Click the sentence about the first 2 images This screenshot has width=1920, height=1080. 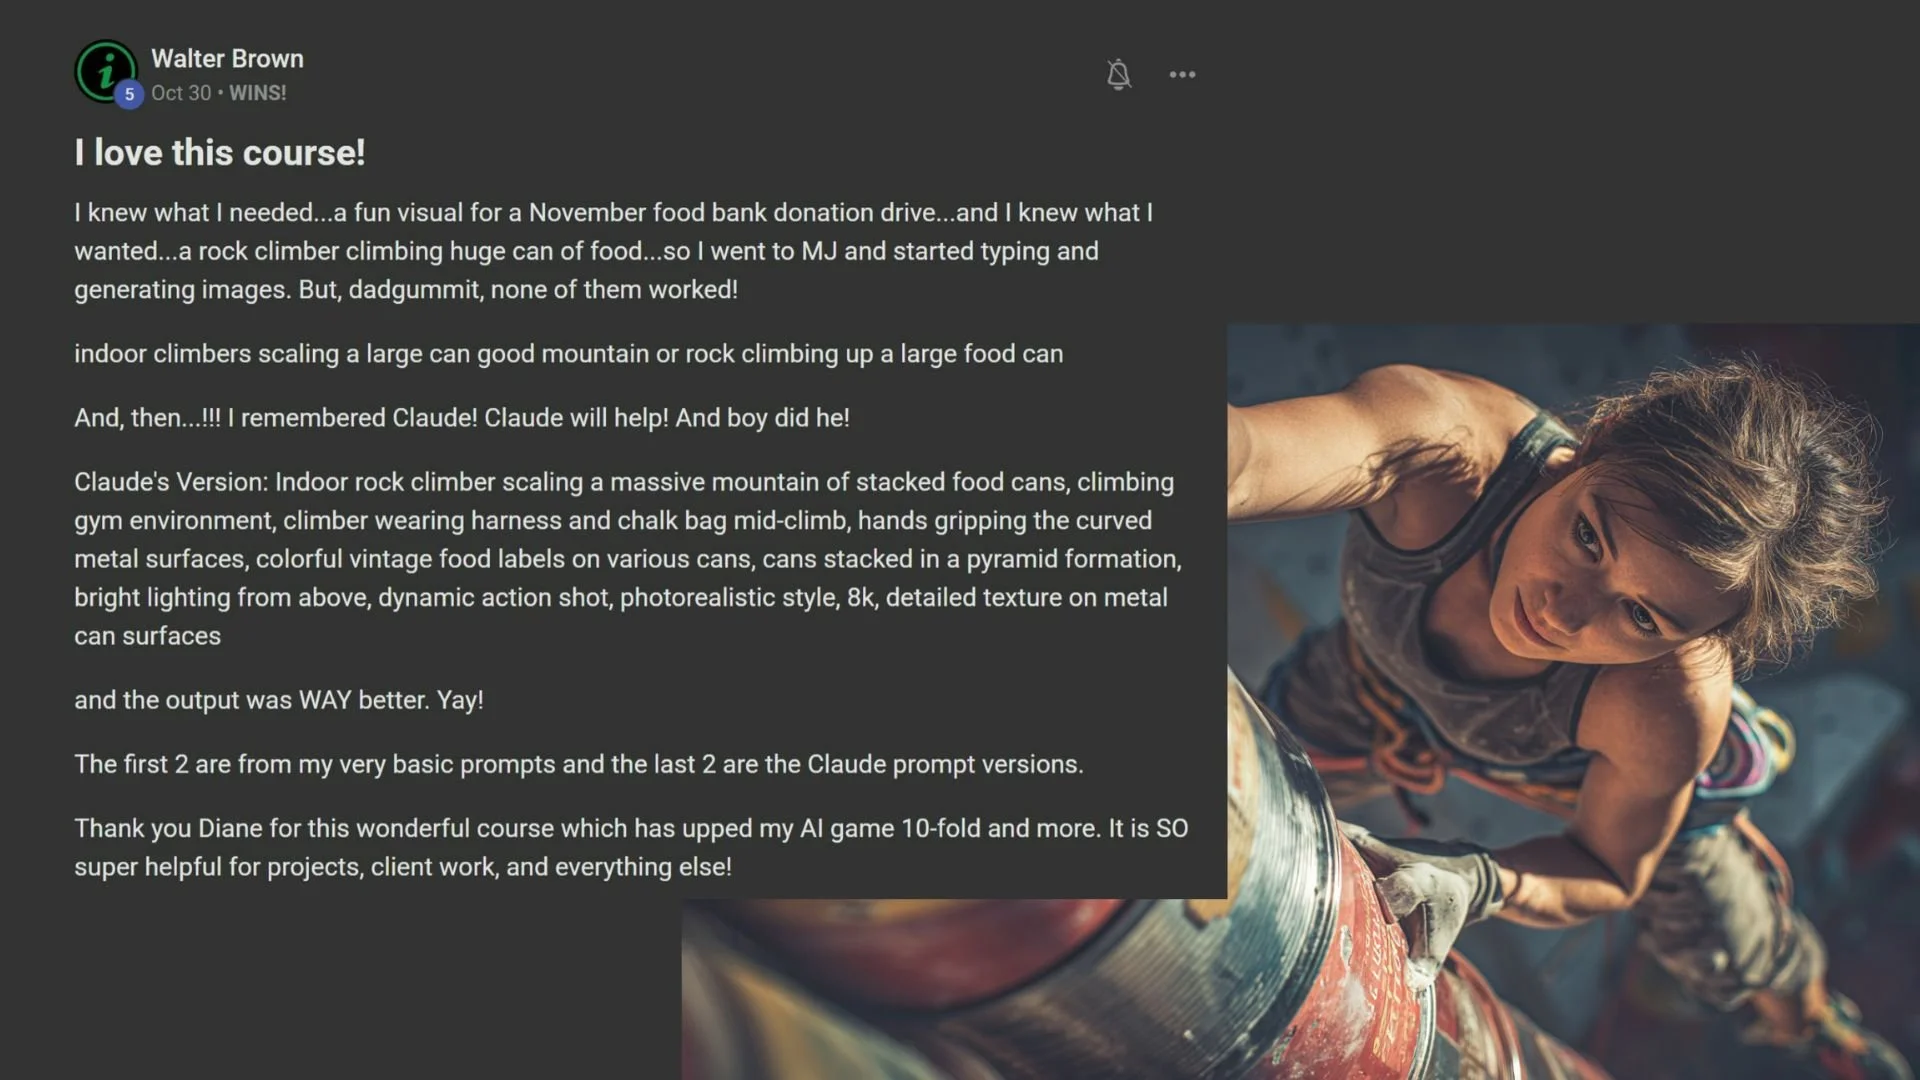[x=579, y=764]
